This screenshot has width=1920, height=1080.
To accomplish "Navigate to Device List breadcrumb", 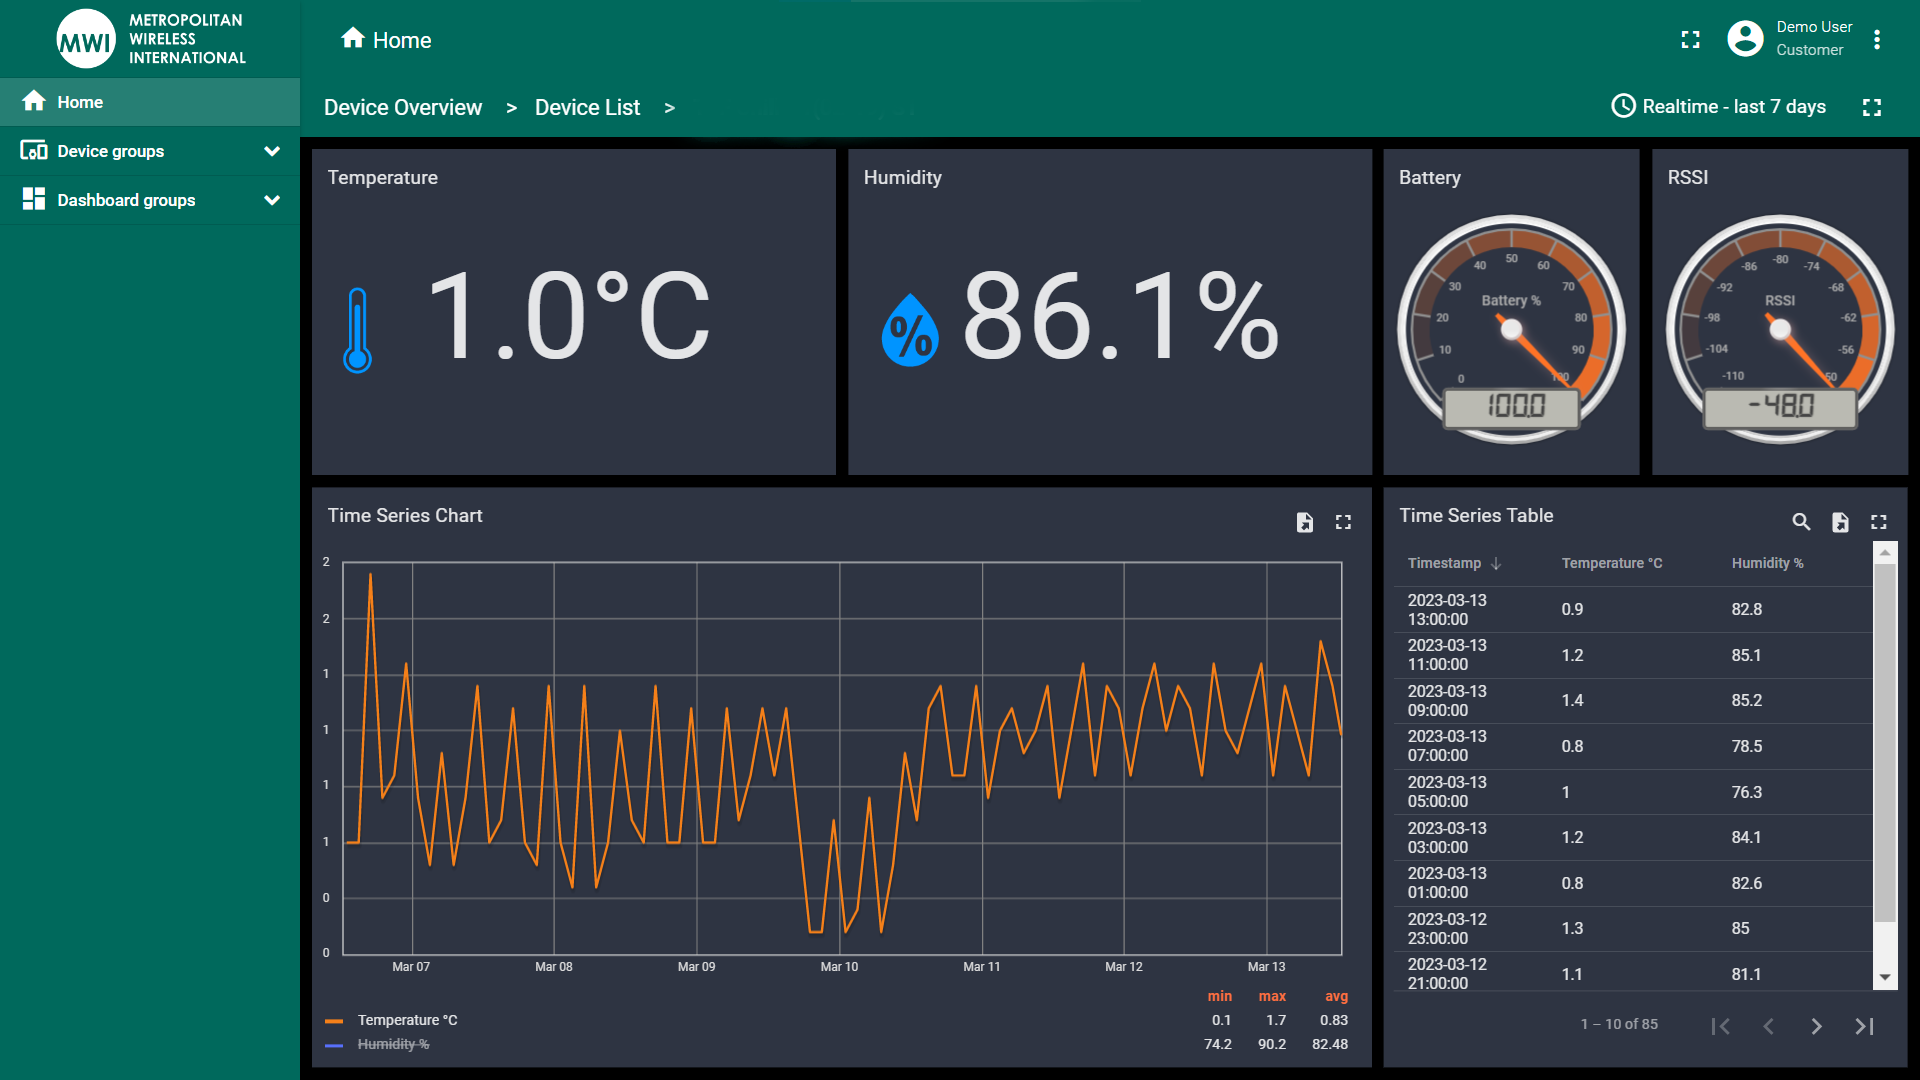I will [x=585, y=108].
